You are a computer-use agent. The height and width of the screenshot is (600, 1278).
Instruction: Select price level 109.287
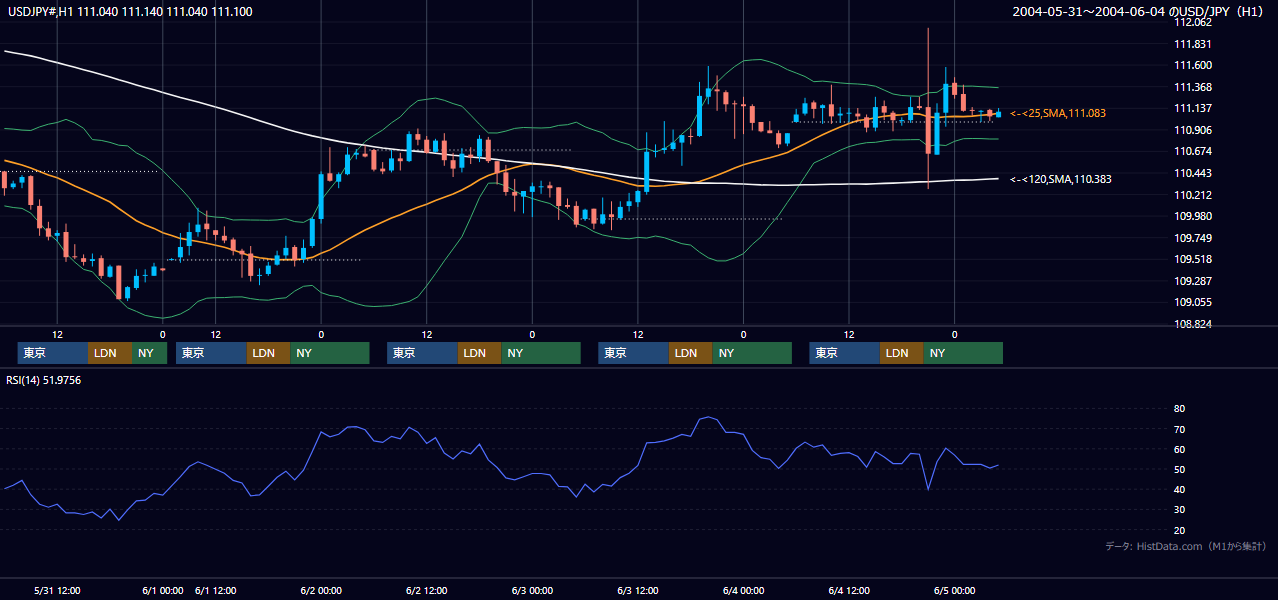coord(1193,281)
